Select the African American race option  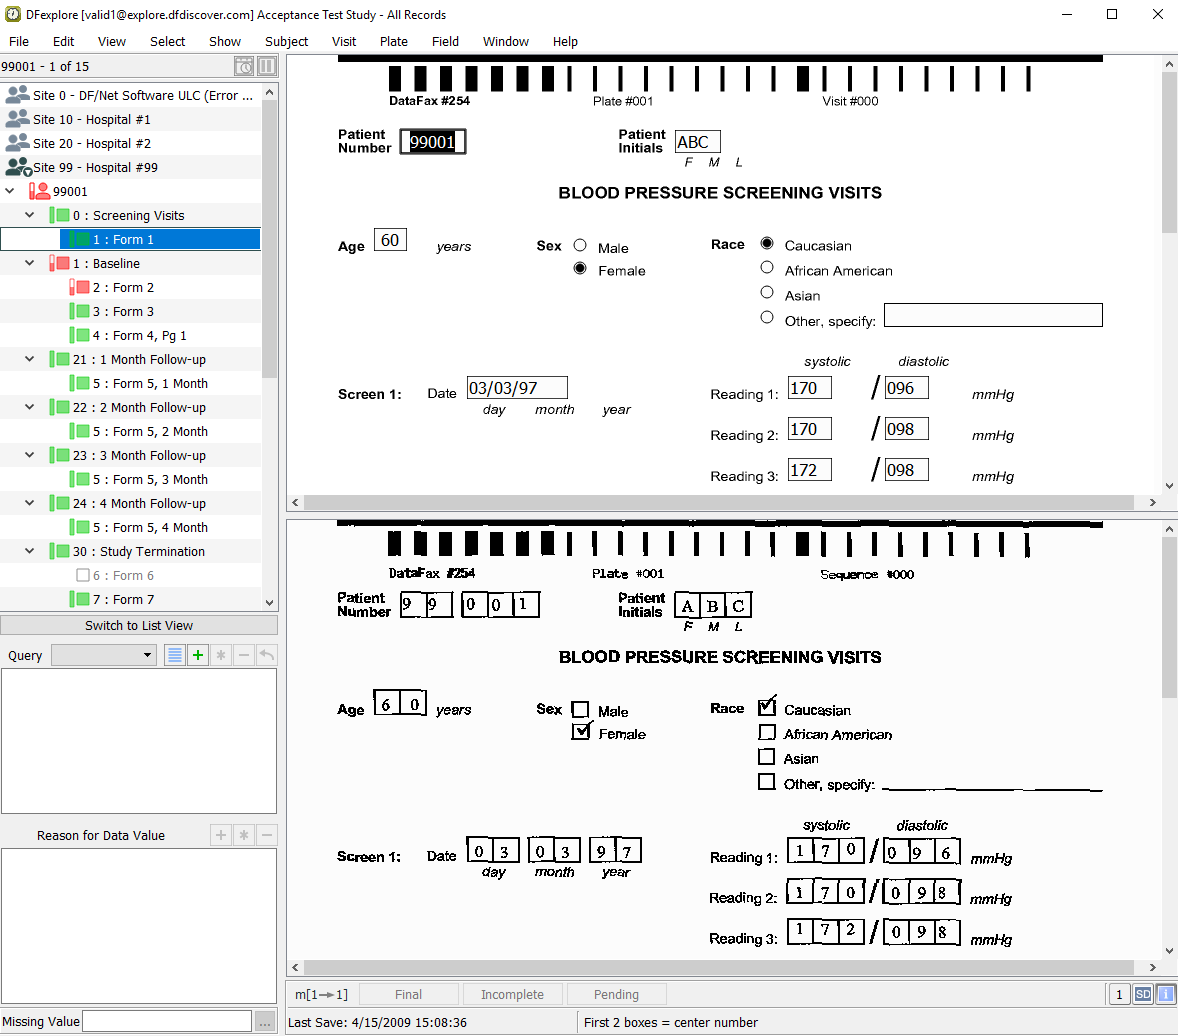[x=767, y=268]
